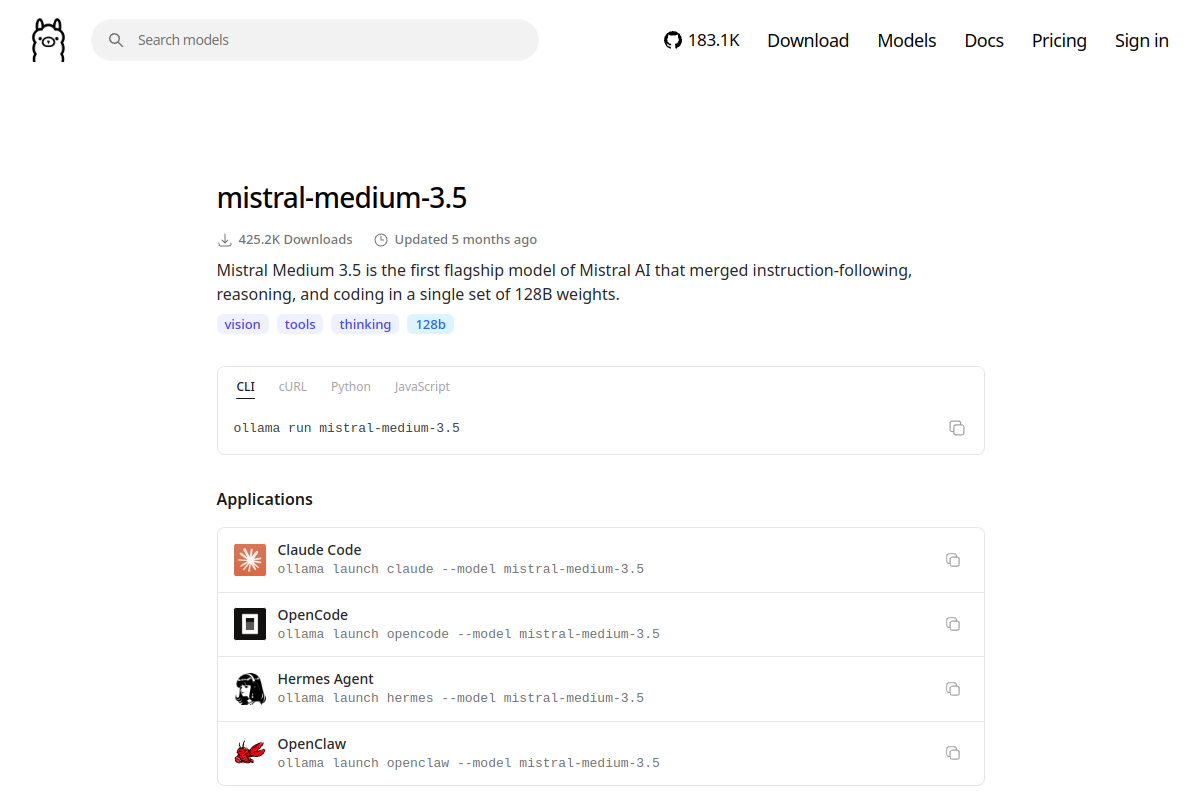Screen dimensions: 1200x800
Task: Click the Claude Code name
Action: tap(319, 550)
